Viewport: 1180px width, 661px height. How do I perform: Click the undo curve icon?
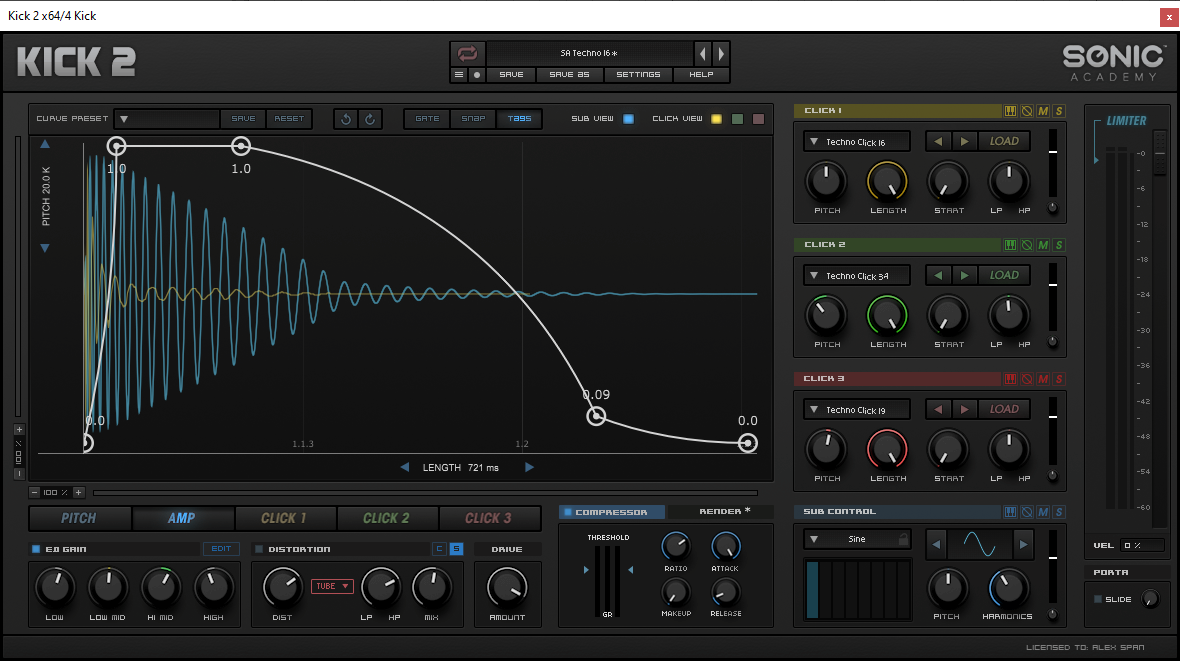click(x=346, y=119)
